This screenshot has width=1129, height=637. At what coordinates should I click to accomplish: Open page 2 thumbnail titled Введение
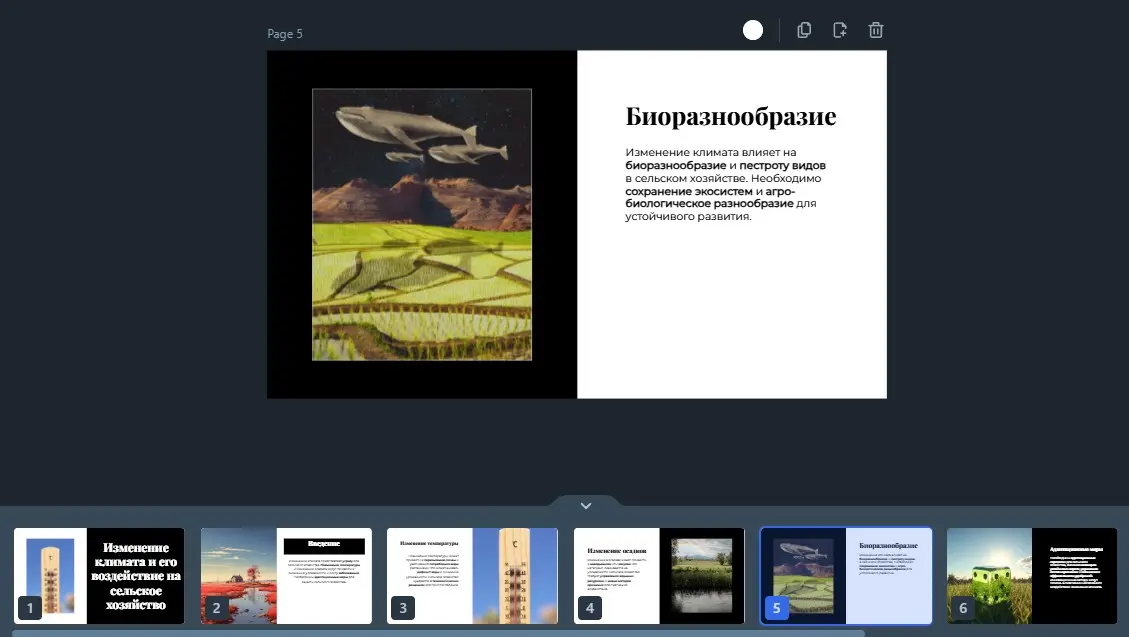pyautogui.click(x=286, y=576)
